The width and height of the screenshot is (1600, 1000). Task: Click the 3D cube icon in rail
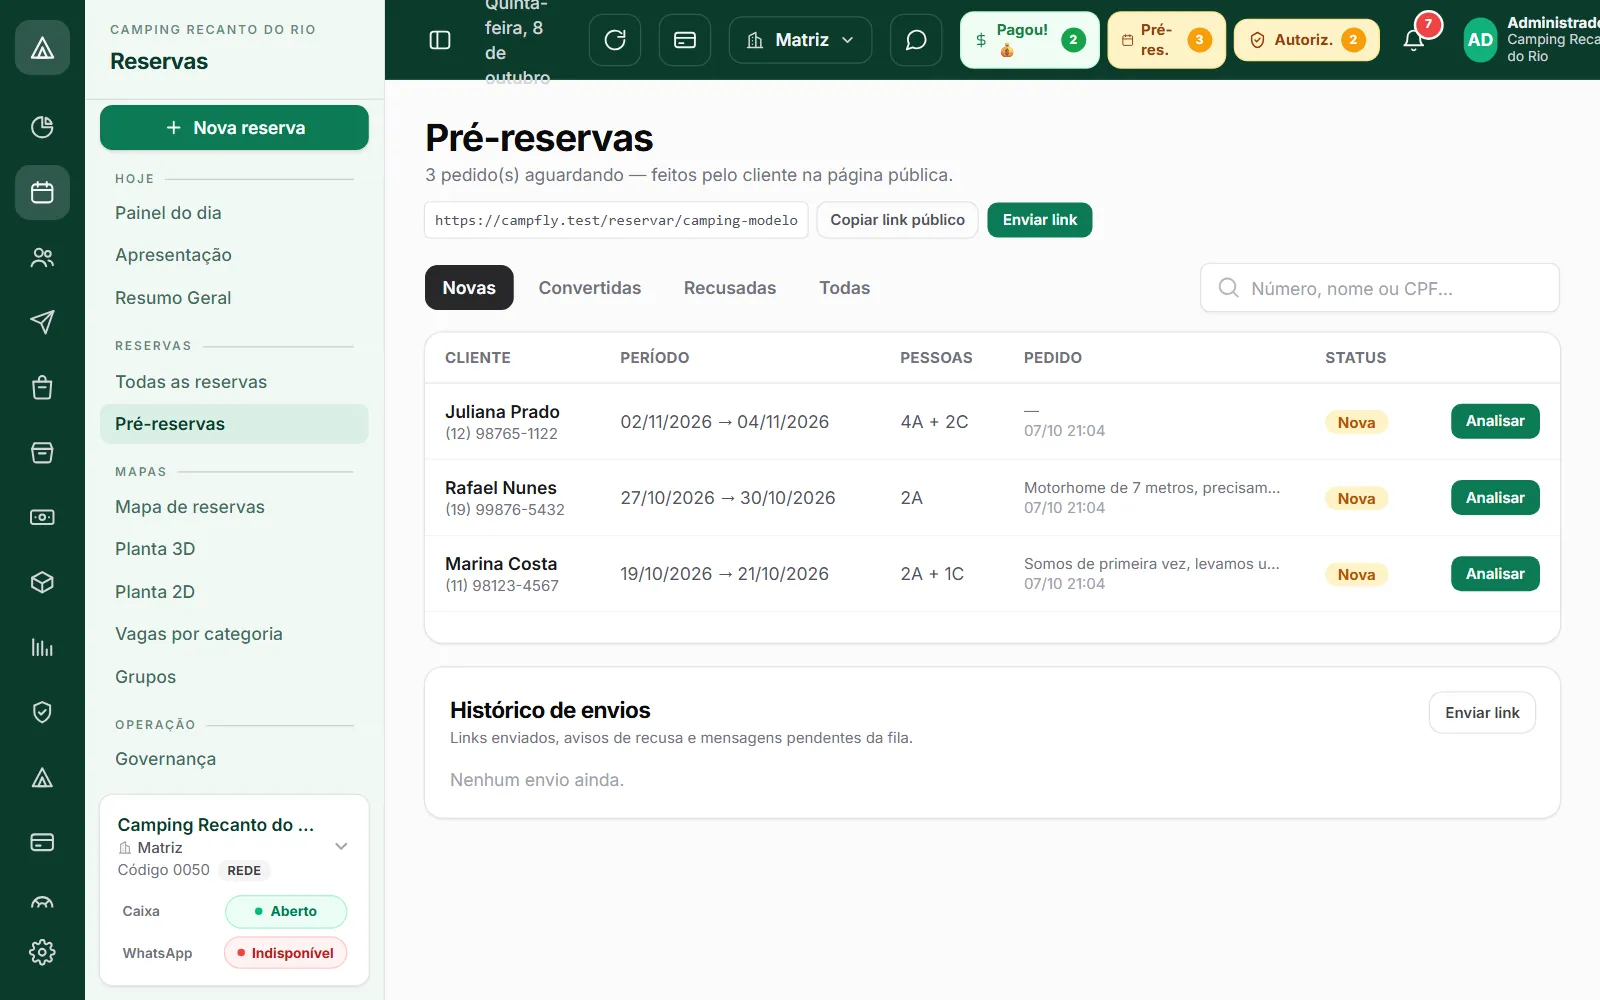[42, 582]
